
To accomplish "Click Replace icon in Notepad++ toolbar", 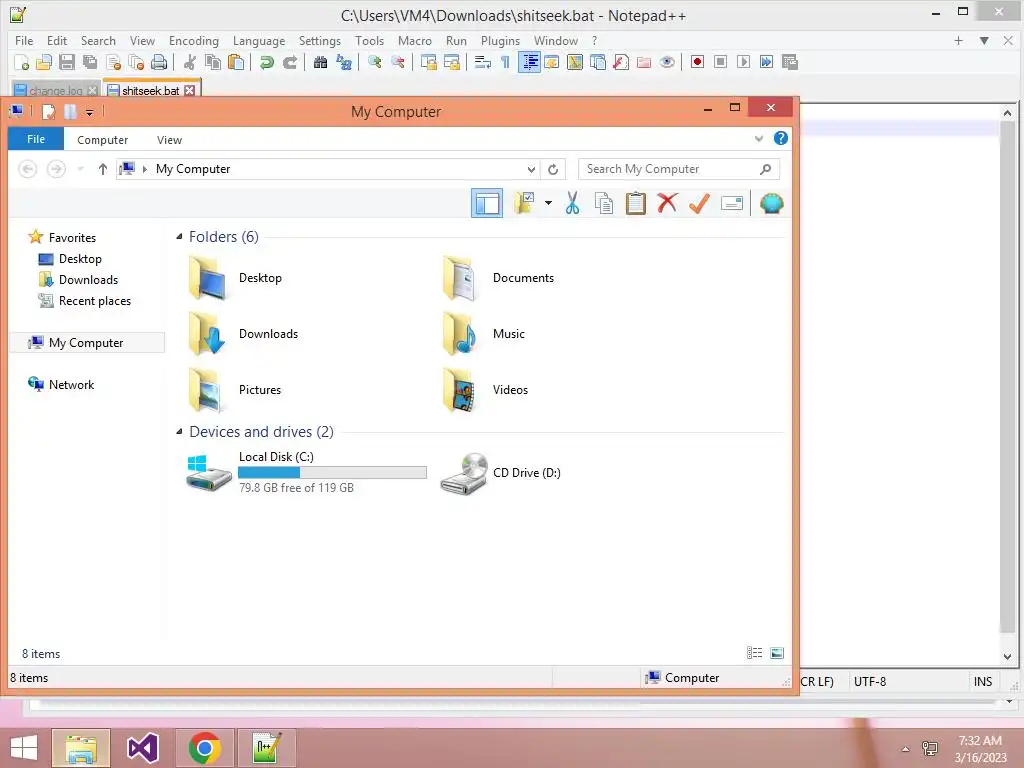I will 344,62.
